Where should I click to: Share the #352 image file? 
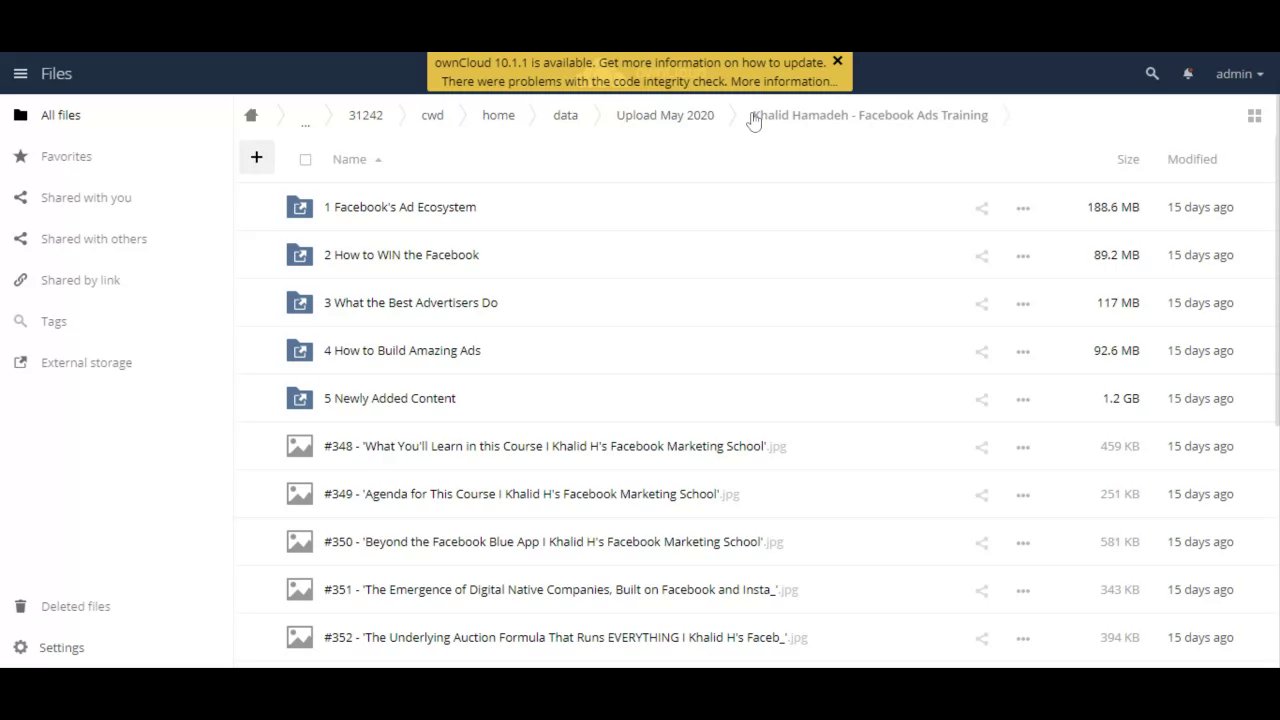[x=982, y=638]
